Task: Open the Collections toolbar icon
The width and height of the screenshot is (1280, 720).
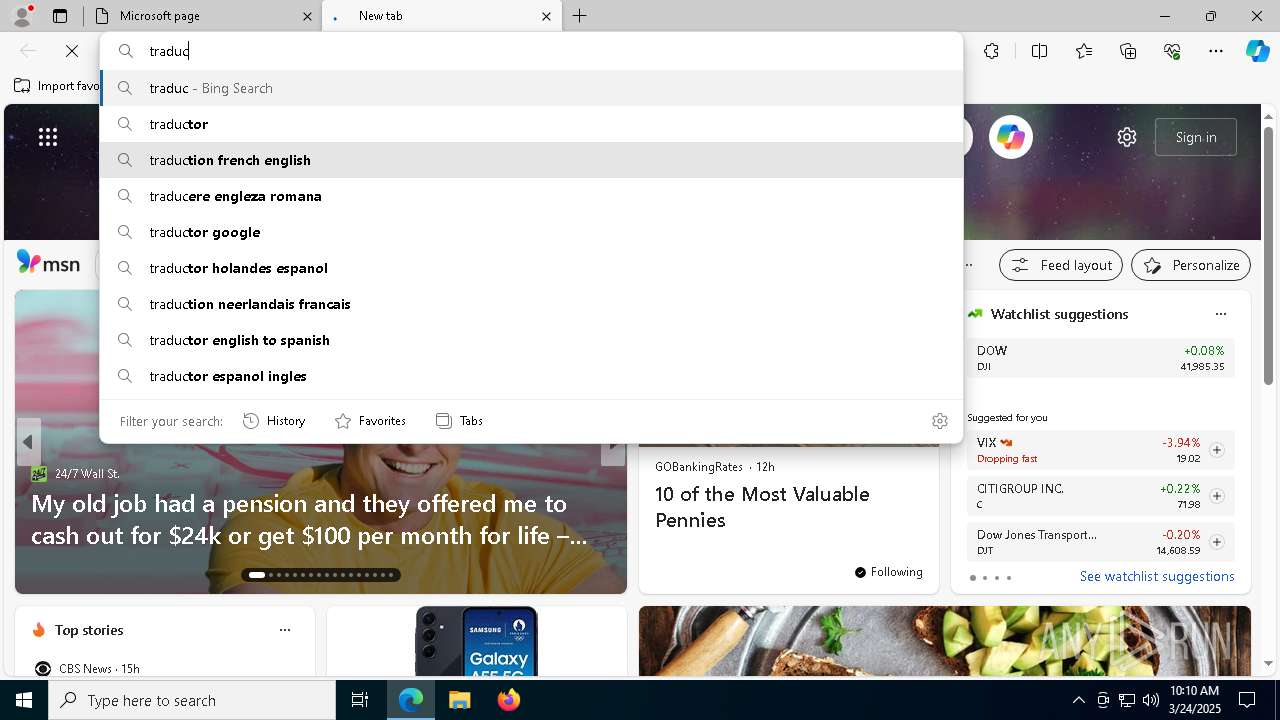Action: [x=1128, y=51]
